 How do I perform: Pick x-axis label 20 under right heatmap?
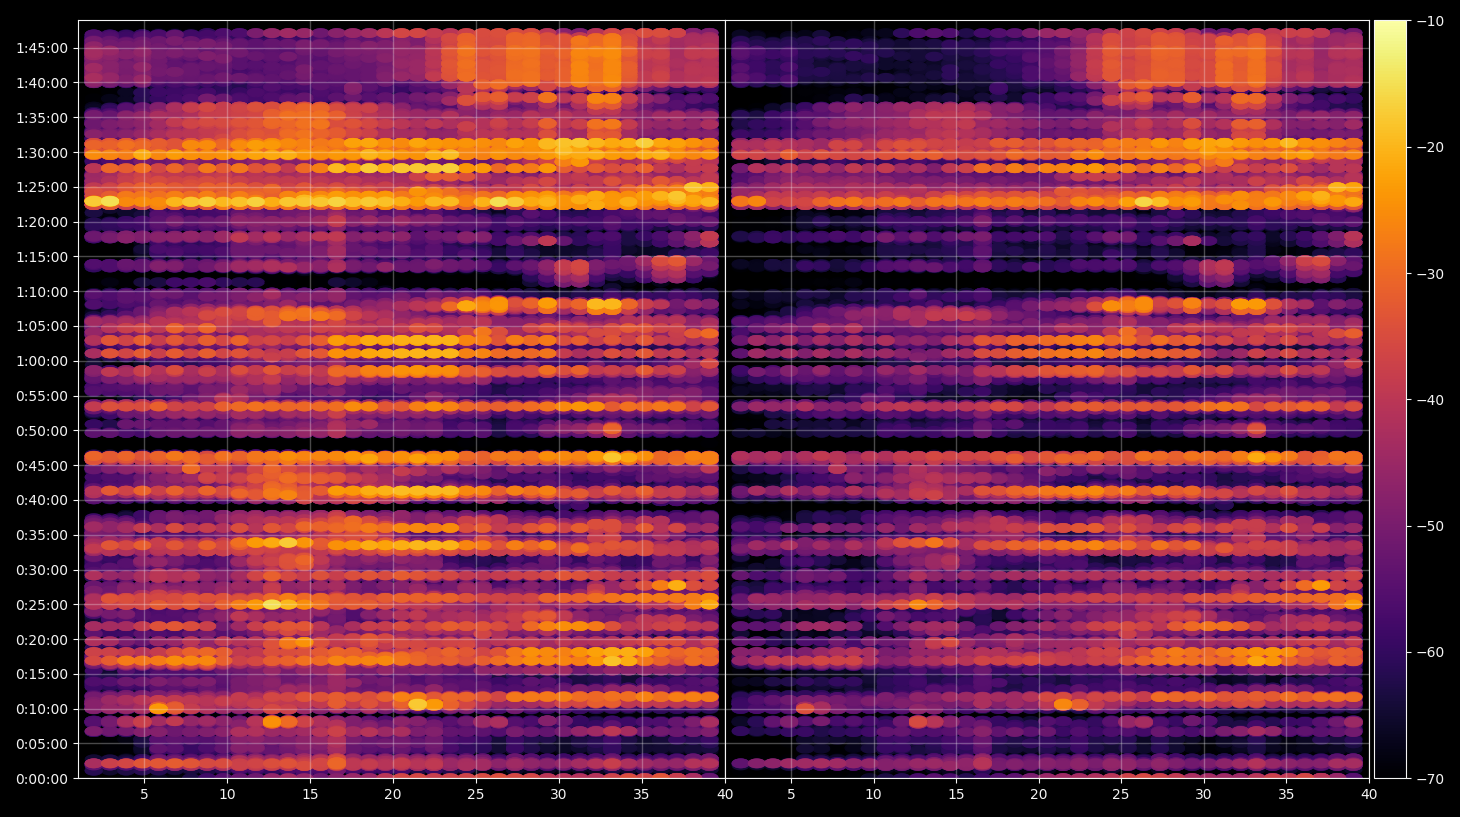point(1039,795)
